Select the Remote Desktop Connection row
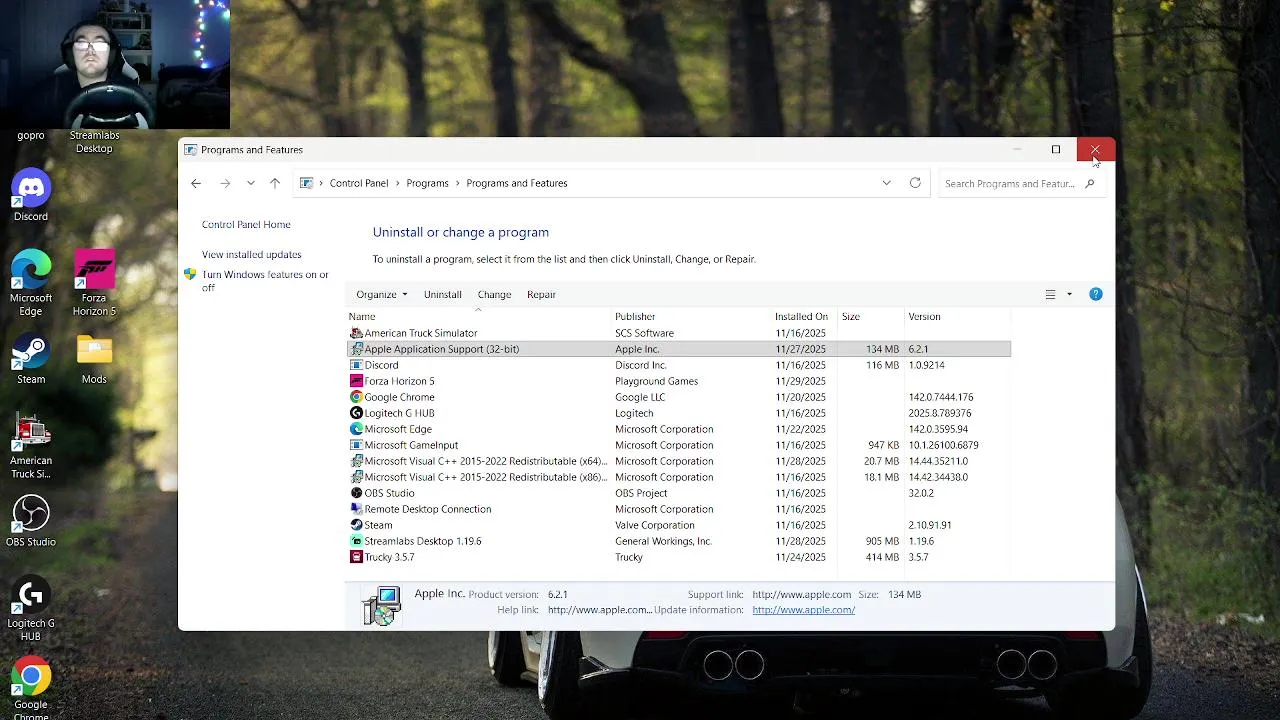The width and height of the screenshot is (1280, 720). tap(678, 509)
